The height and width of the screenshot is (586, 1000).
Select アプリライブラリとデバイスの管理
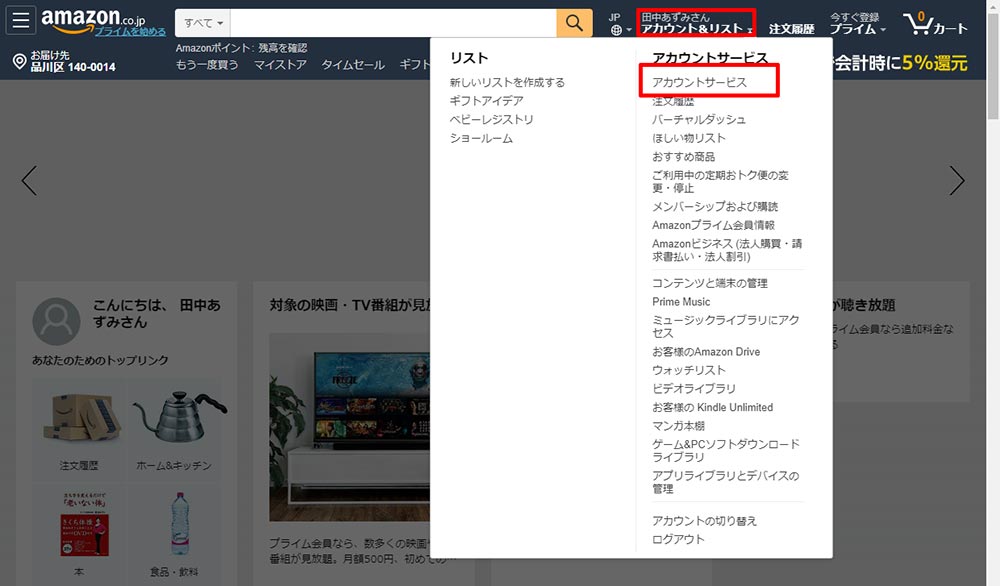(x=725, y=482)
